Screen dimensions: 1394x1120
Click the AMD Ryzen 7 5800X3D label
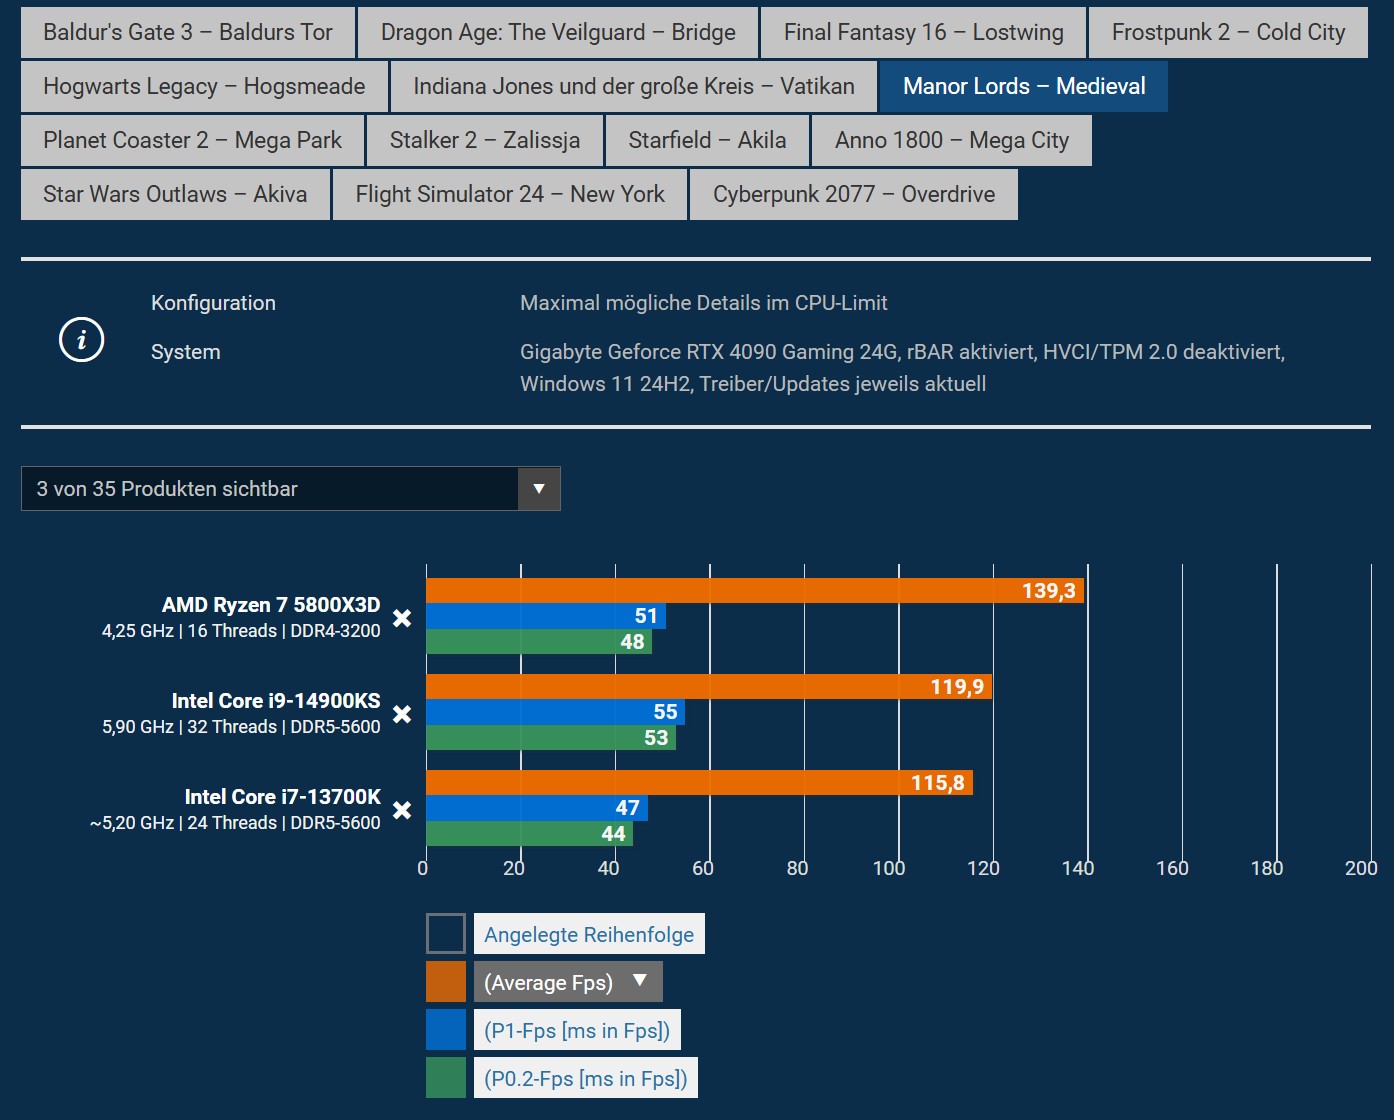coord(271,605)
